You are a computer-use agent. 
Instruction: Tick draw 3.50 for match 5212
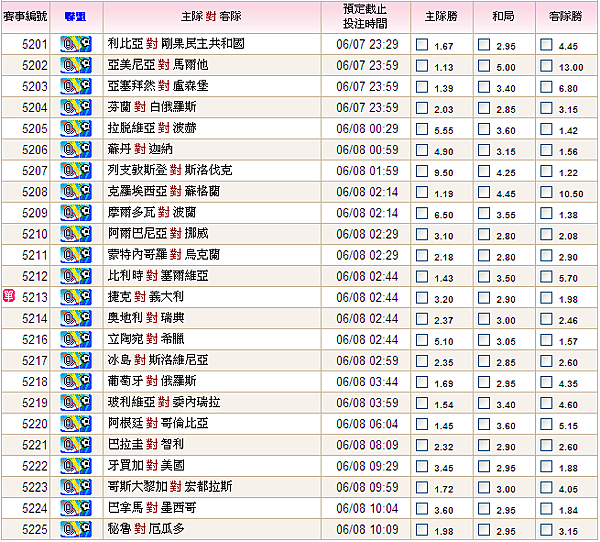click(x=484, y=276)
